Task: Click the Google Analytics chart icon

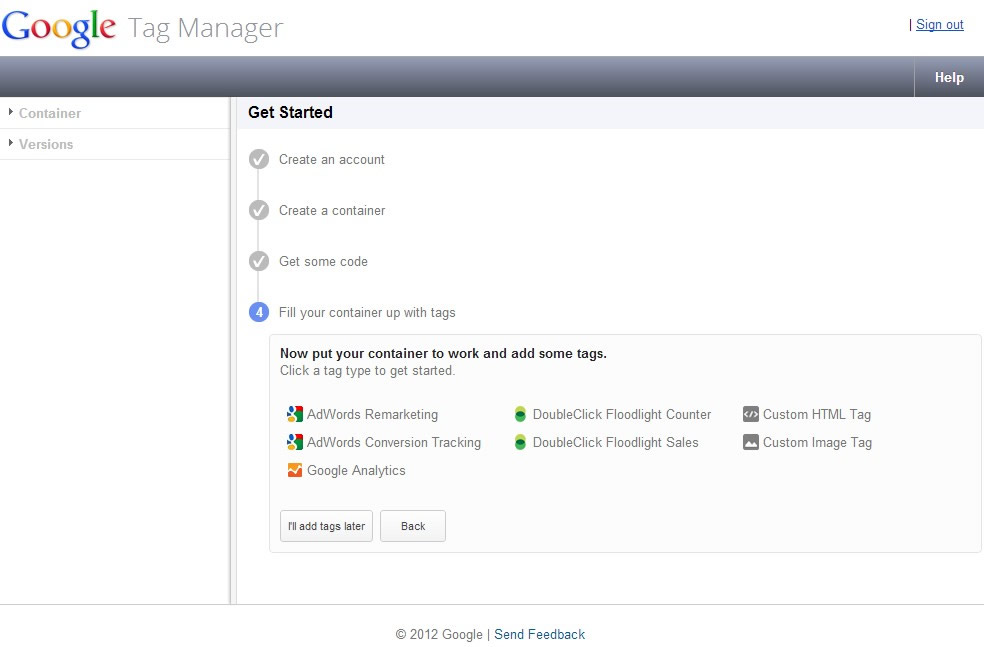Action: click(294, 470)
